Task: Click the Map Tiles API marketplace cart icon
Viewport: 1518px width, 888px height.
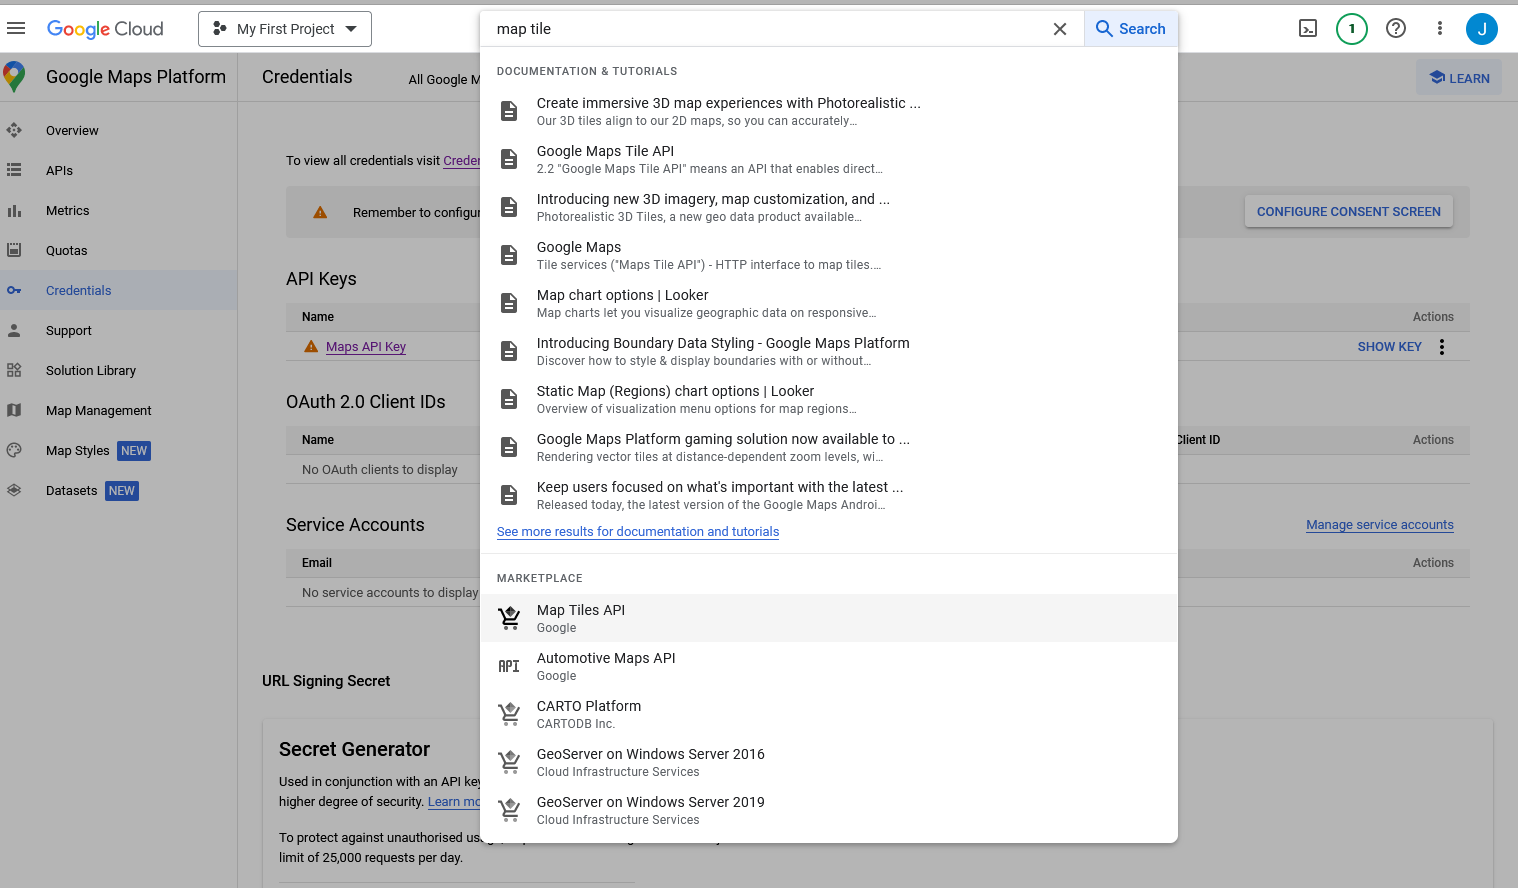Action: point(509,618)
